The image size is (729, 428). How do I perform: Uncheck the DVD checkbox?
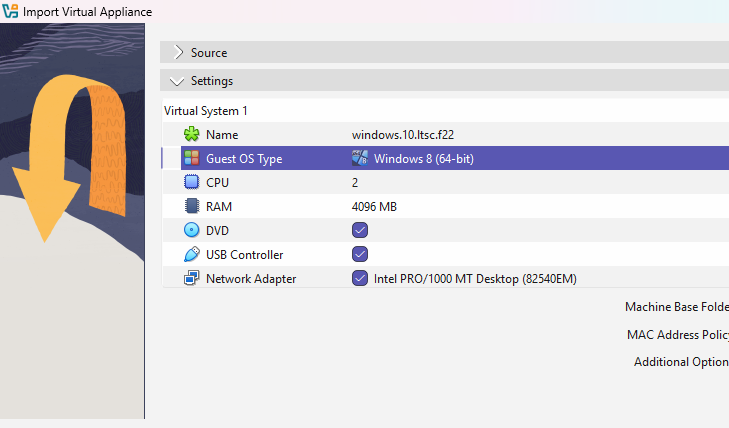click(x=360, y=231)
